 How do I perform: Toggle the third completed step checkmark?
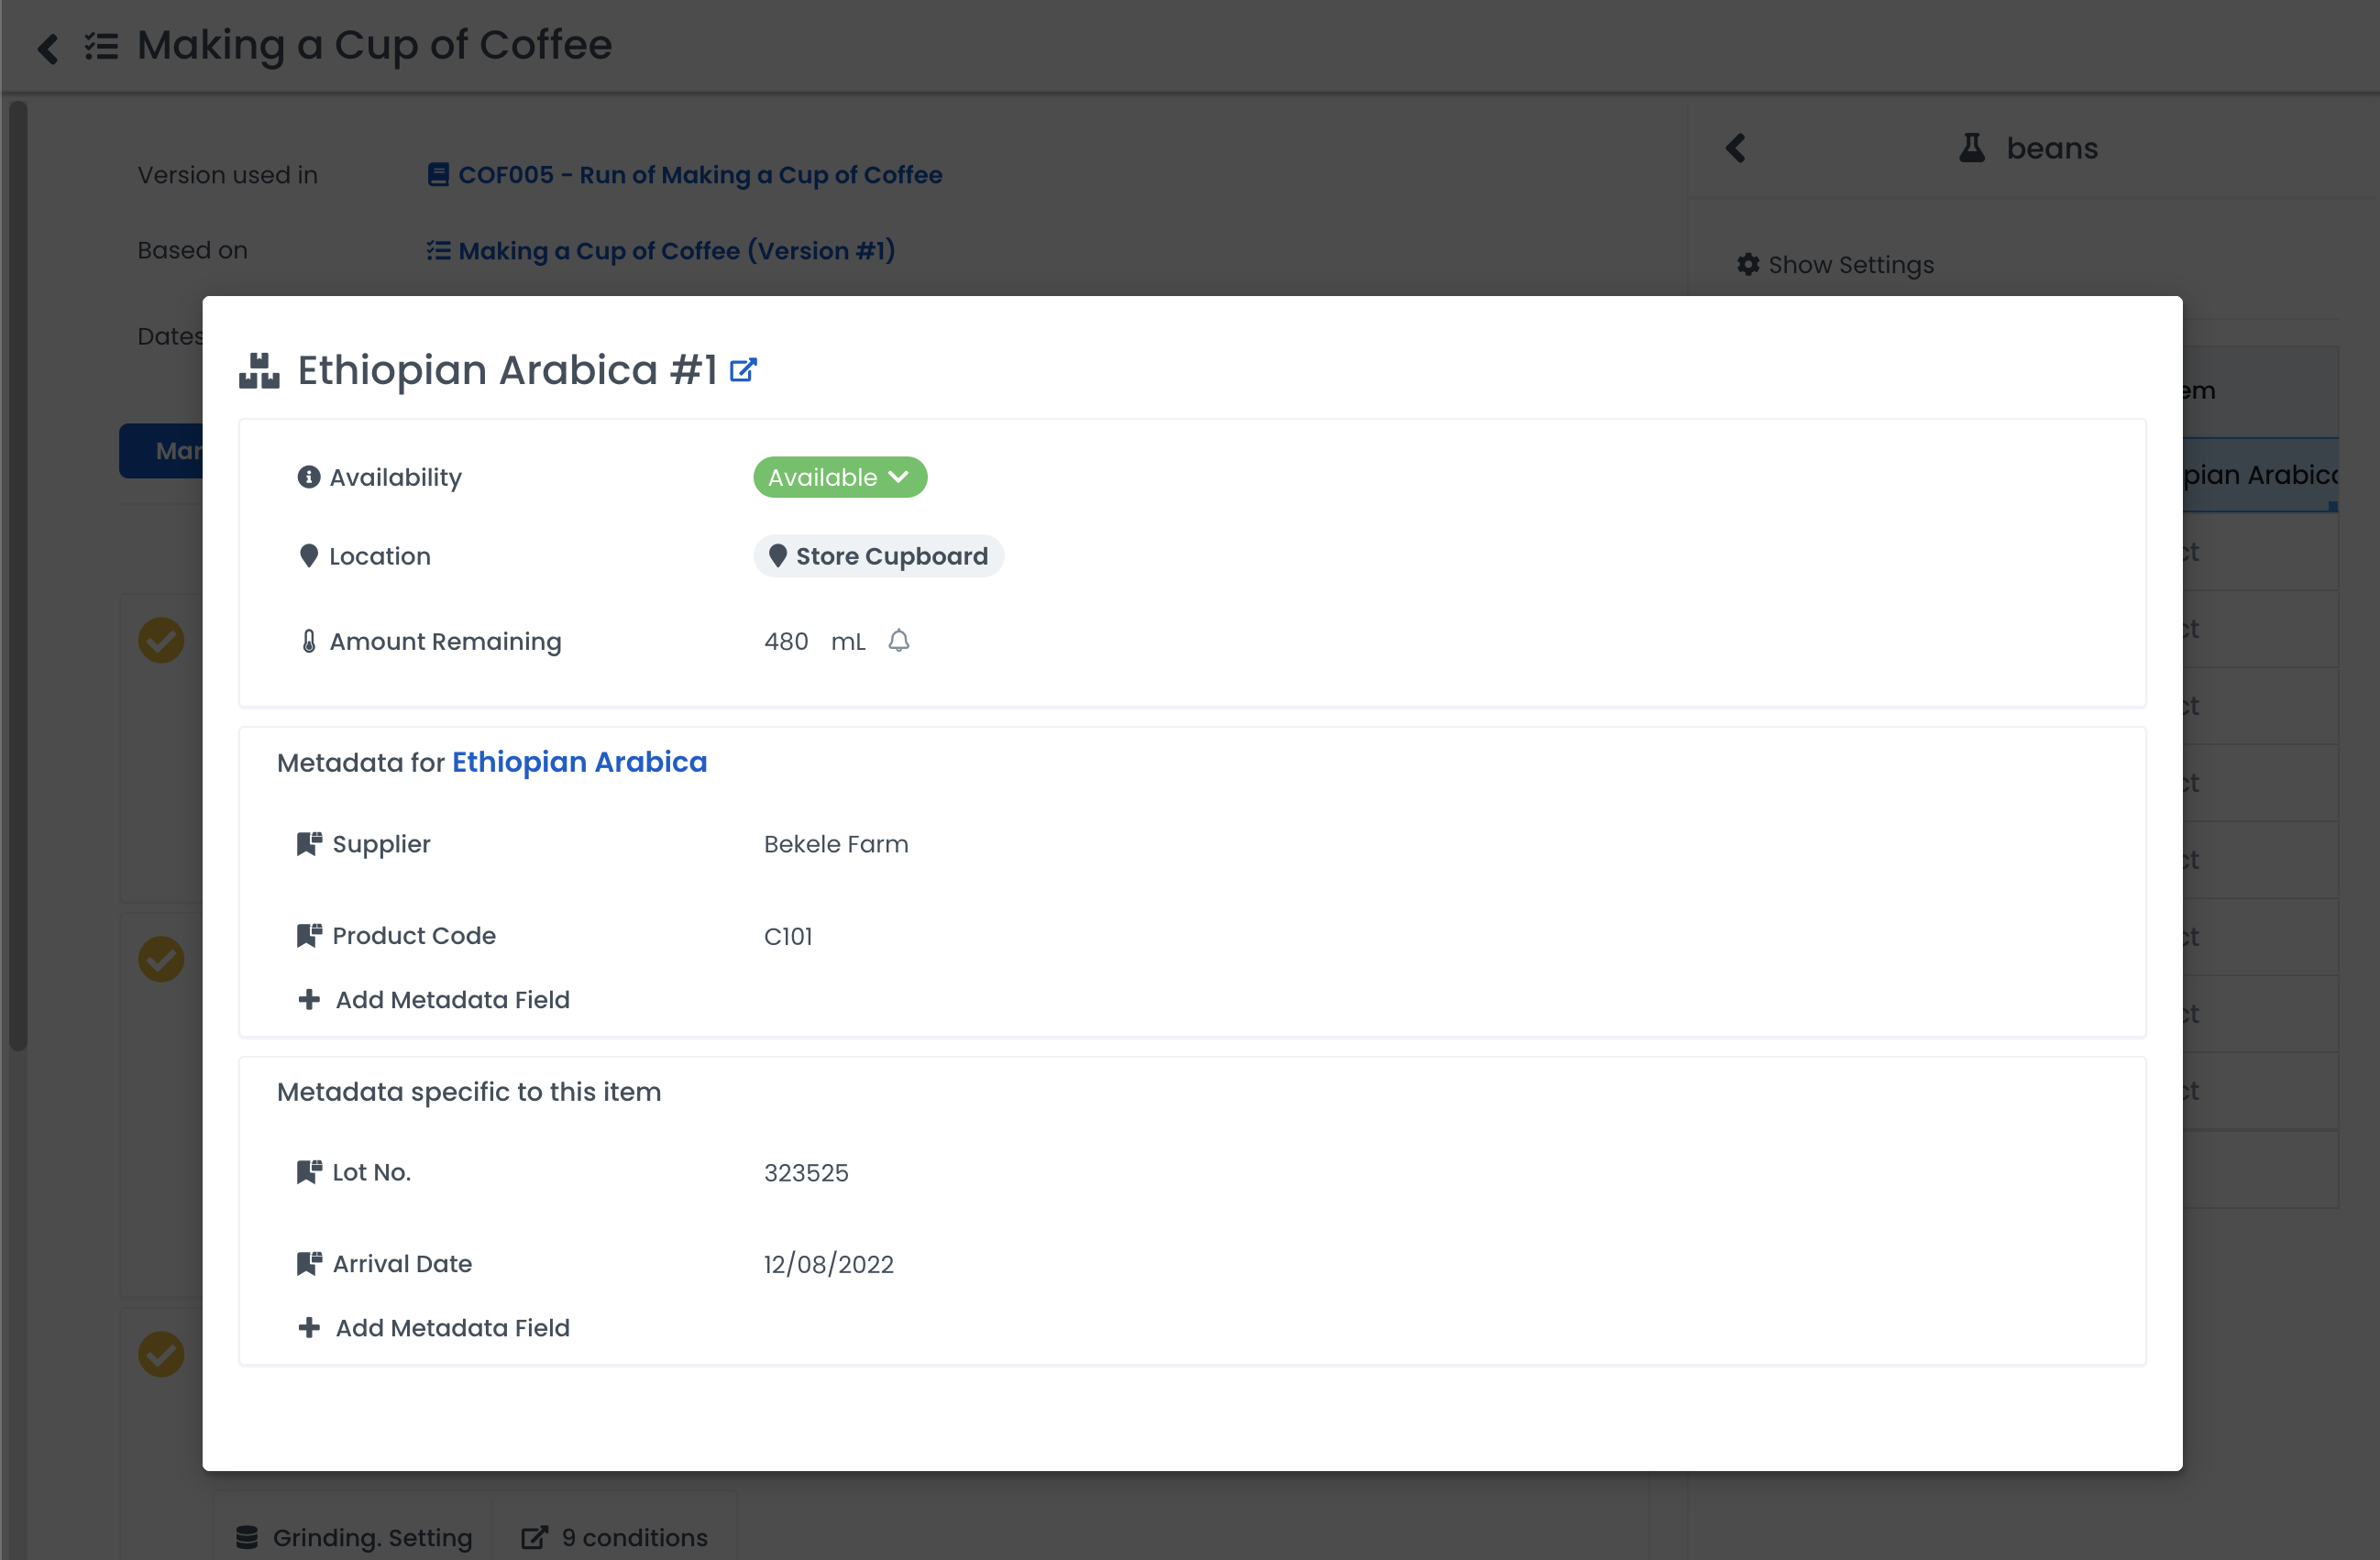[161, 1353]
